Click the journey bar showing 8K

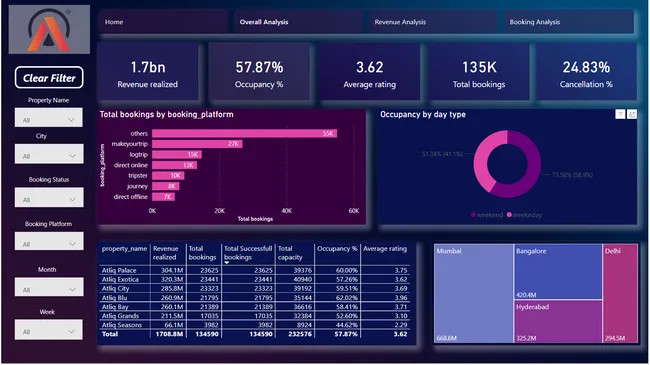pos(165,186)
